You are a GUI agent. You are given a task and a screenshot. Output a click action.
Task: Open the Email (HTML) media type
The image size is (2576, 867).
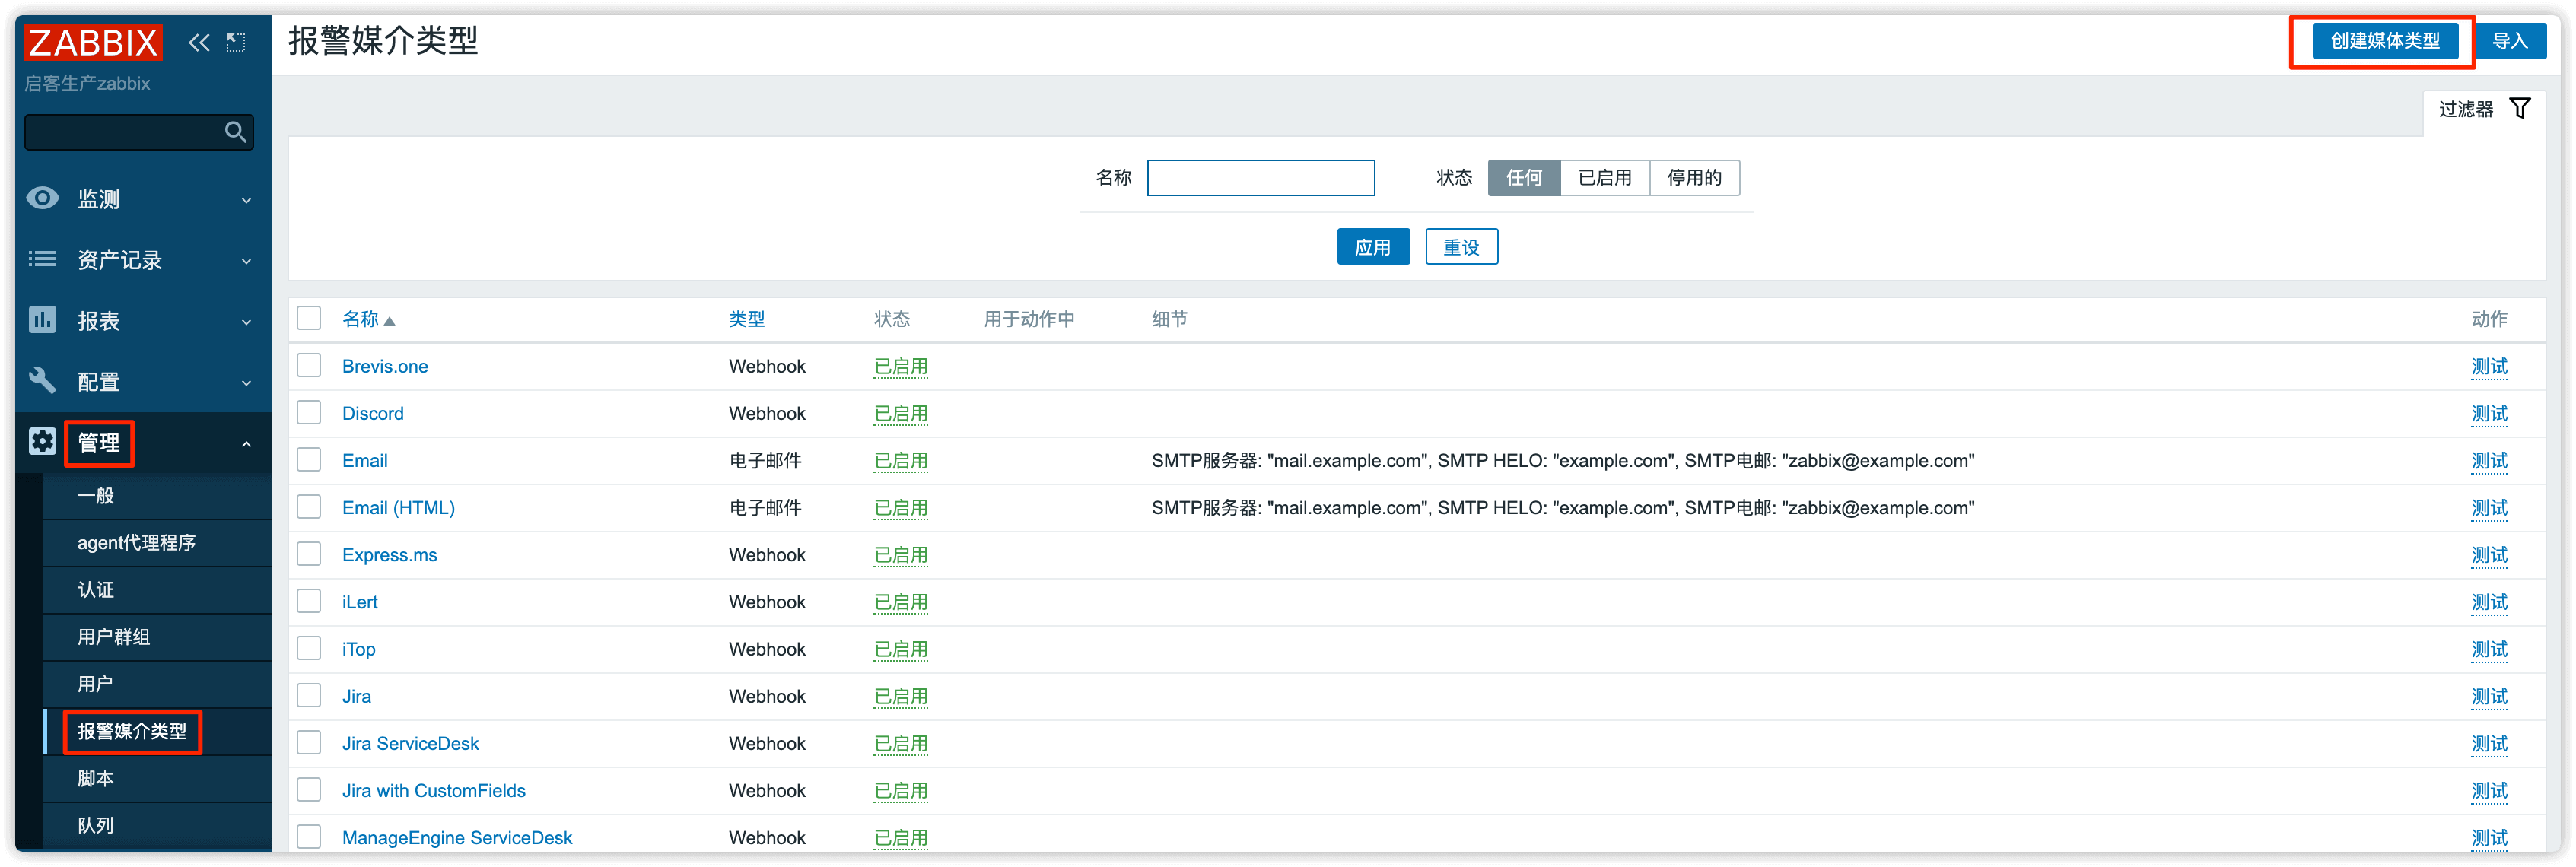(x=398, y=507)
